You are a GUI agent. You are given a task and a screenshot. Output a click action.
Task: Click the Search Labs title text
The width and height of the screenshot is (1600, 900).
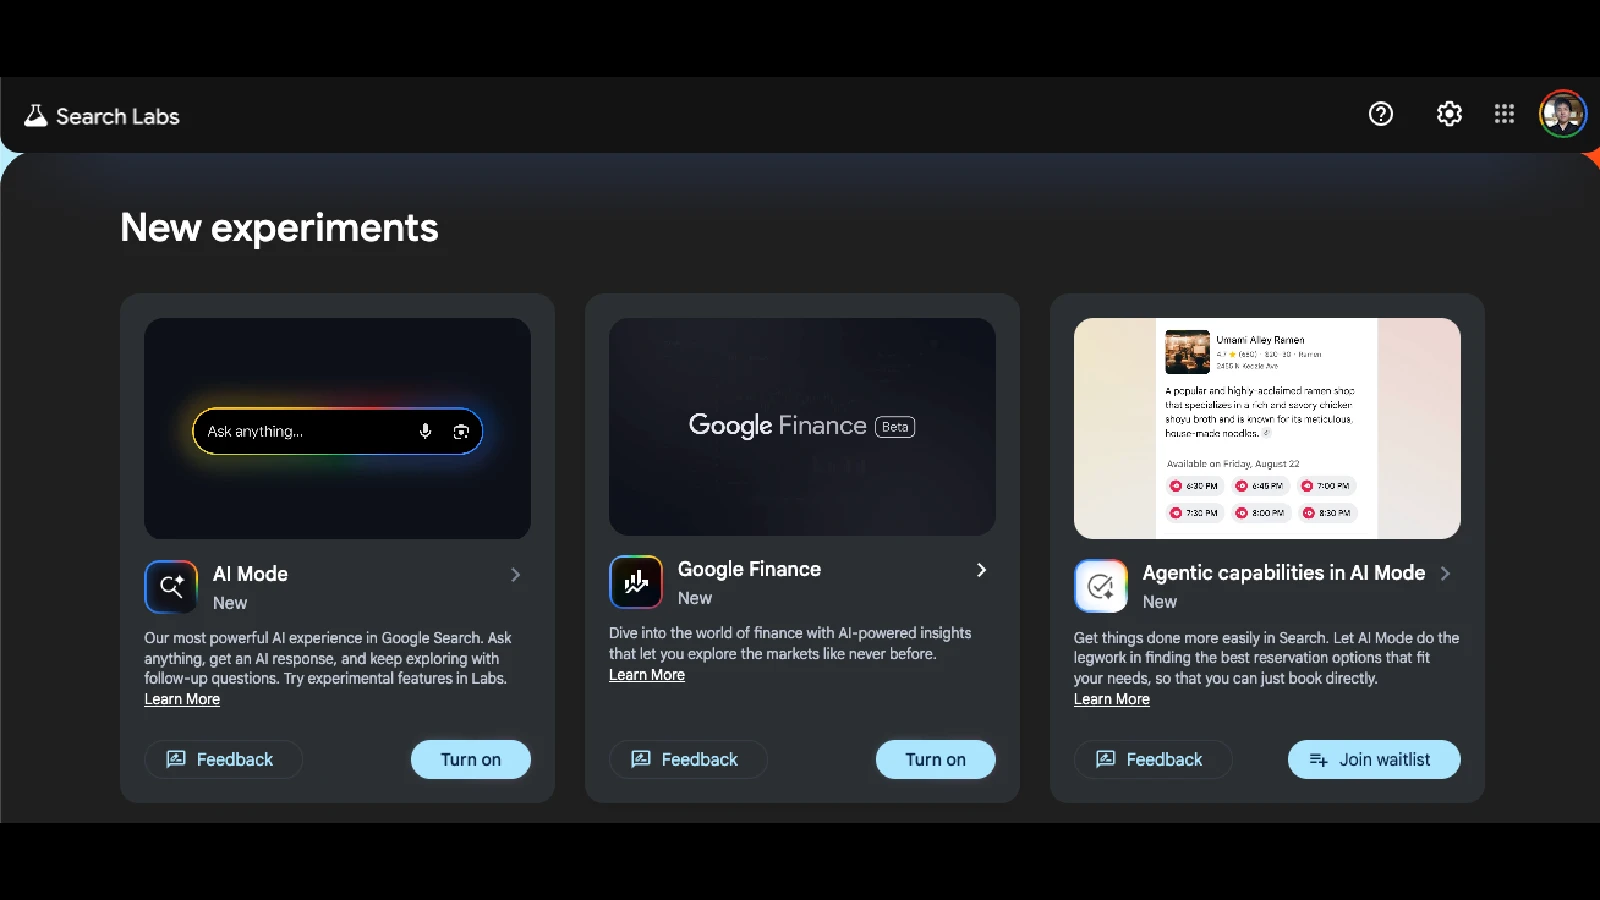[x=117, y=116]
